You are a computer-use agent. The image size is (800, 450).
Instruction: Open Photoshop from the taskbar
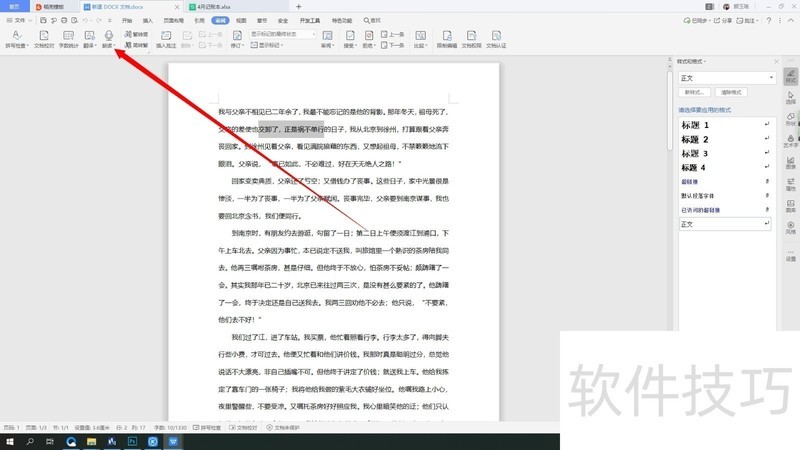tap(132, 442)
